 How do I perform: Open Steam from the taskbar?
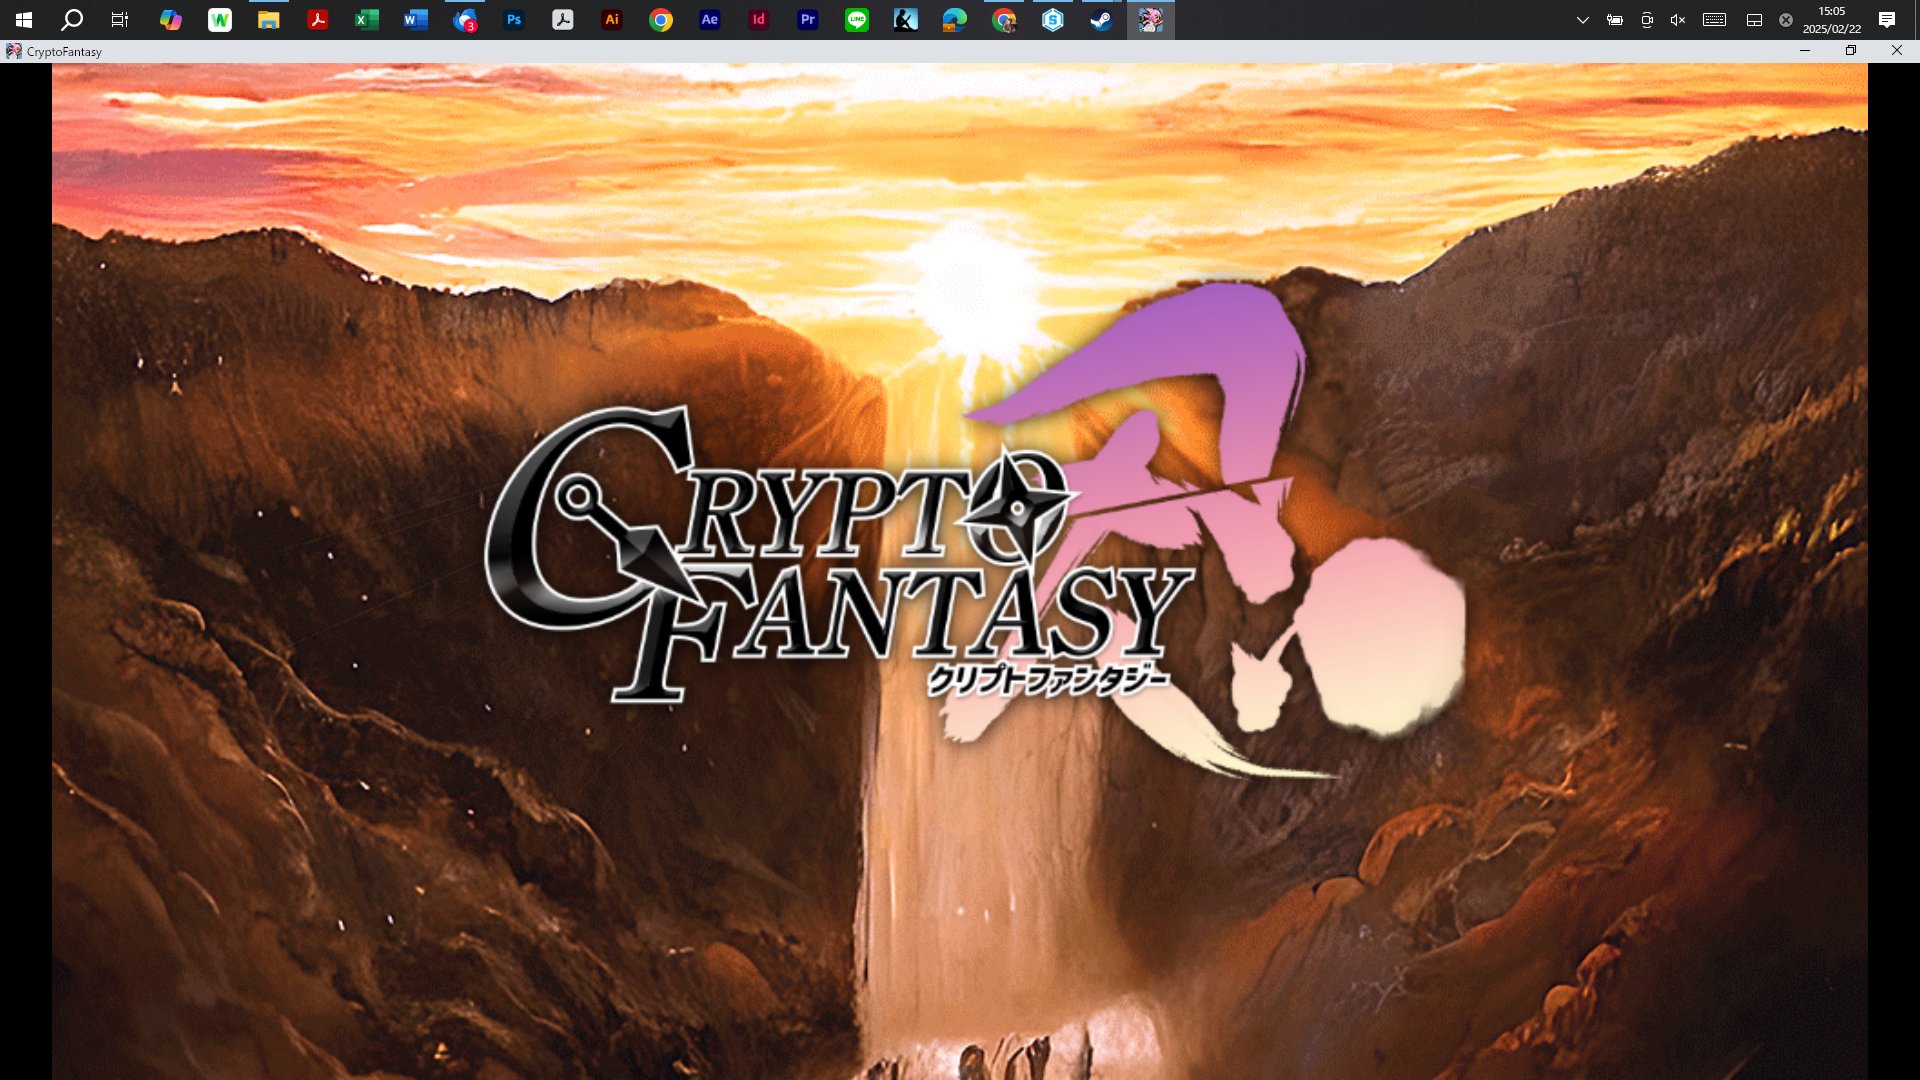[x=1102, y=20]
